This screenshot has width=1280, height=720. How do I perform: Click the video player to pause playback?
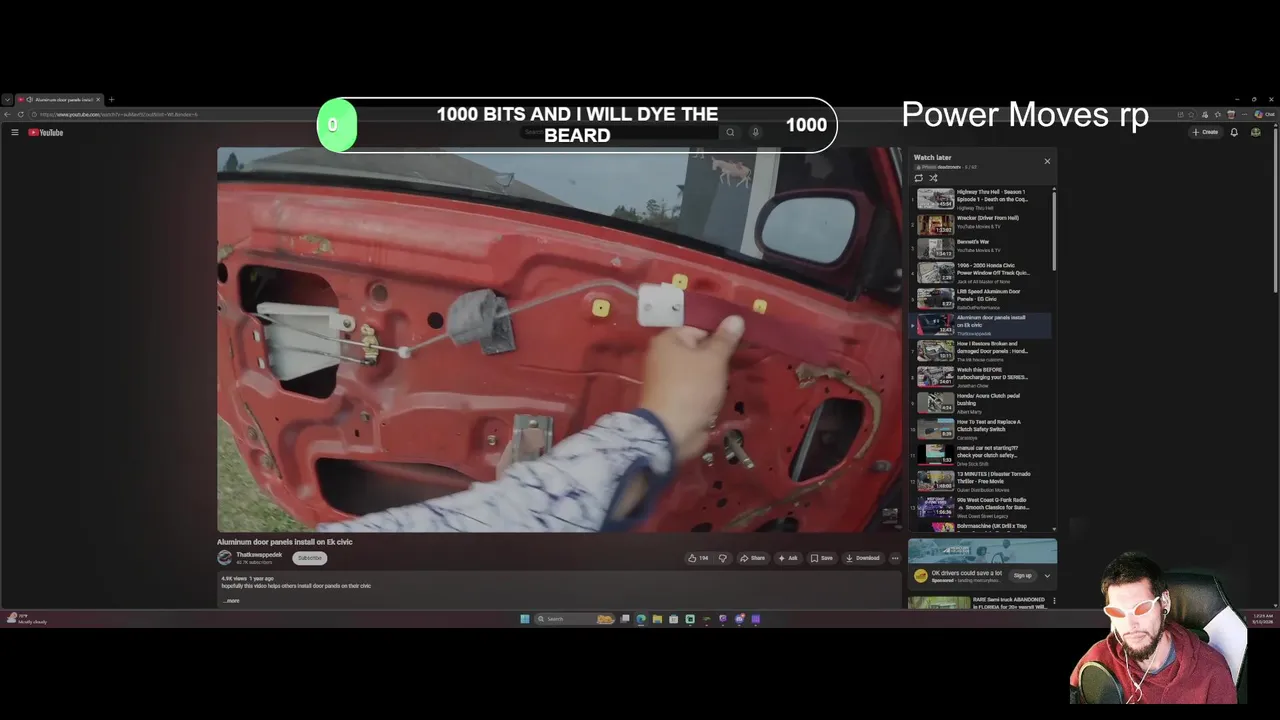pos(559,340)
